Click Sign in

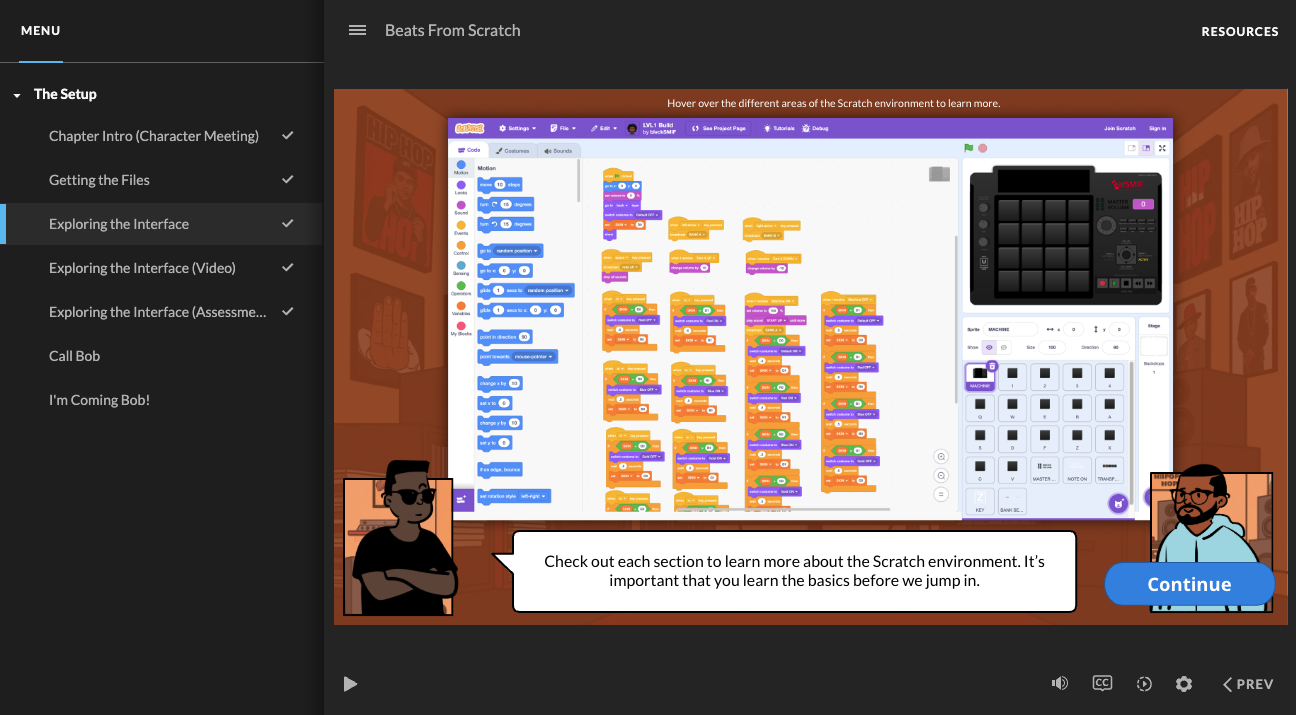(x=1157, y=128)
